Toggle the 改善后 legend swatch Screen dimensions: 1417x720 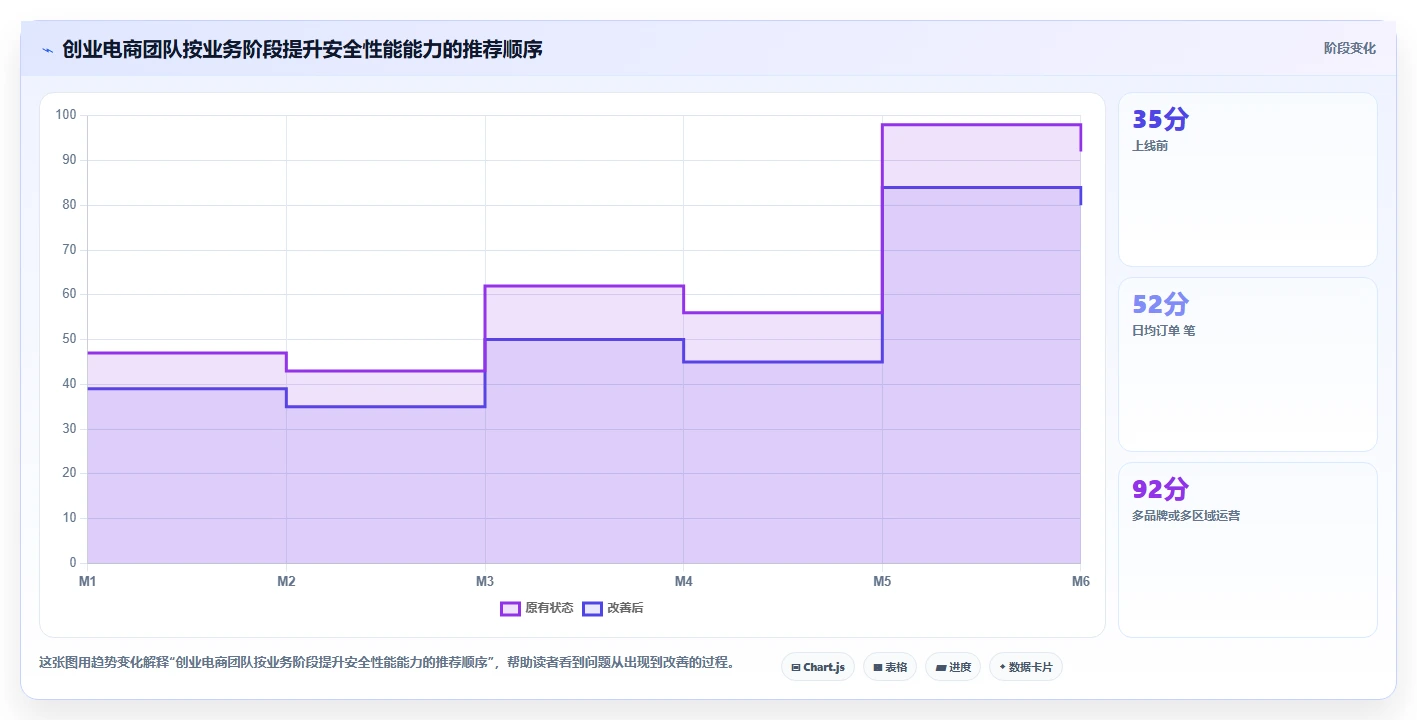(x=593, y=608)
